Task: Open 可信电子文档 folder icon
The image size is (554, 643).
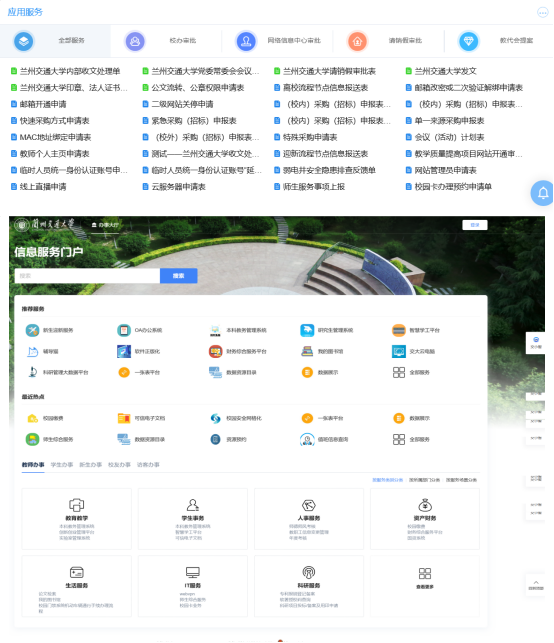Action: tap(124, 418)
